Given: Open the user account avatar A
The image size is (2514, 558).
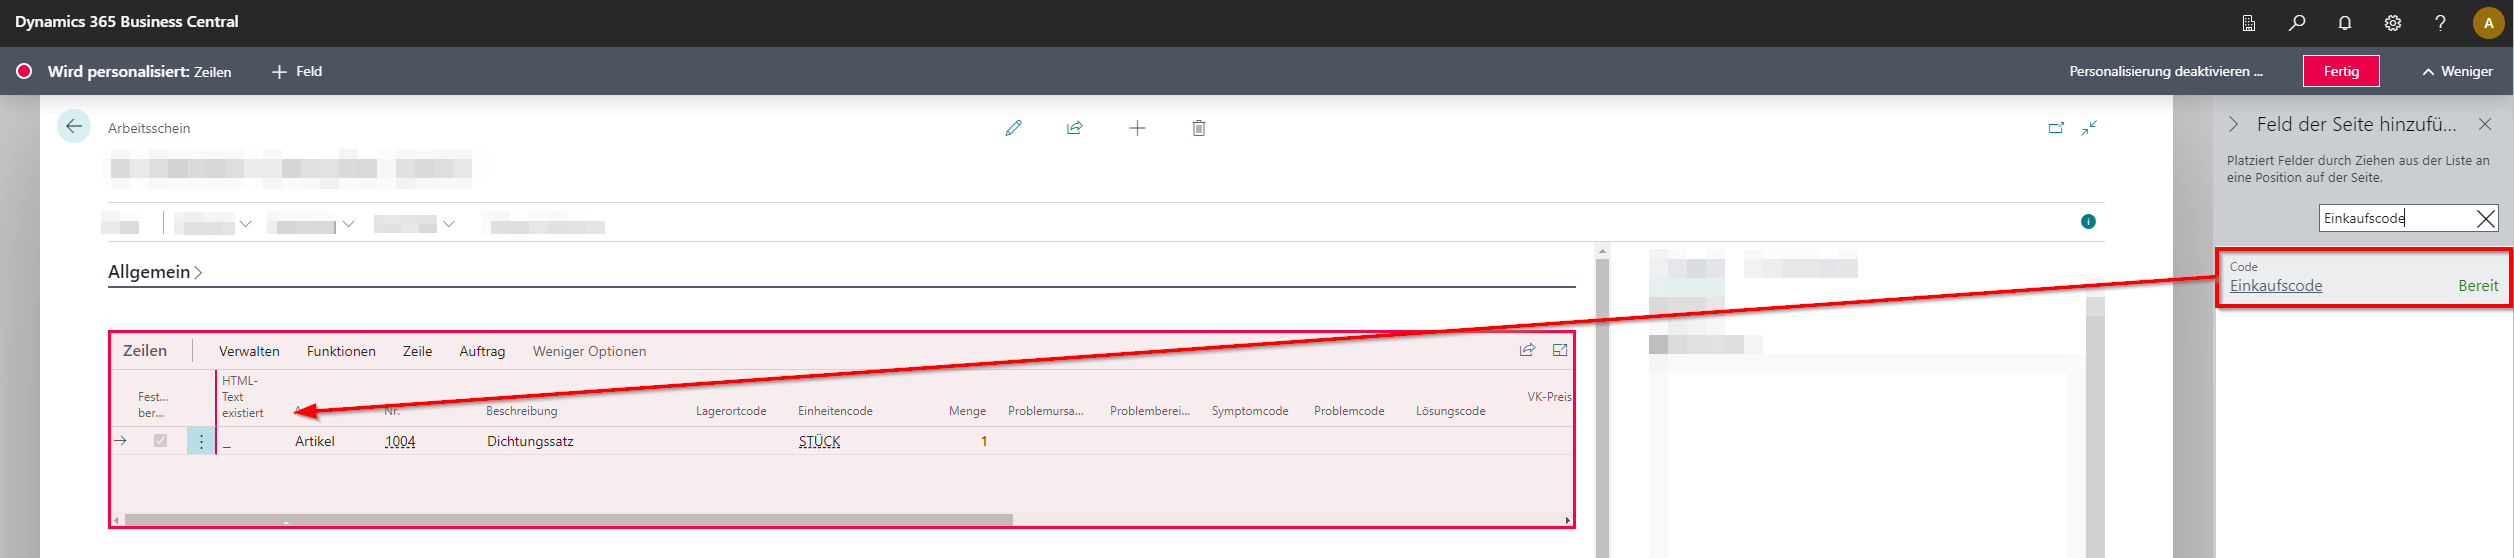Looking at the screenshot, I should [x=2488, y=23].
